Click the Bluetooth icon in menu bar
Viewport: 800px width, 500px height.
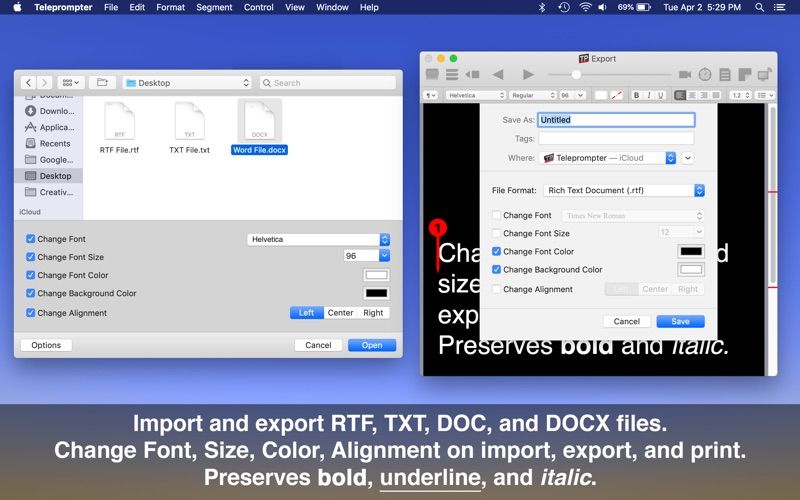pyautogui.click(x=542, y=7)
